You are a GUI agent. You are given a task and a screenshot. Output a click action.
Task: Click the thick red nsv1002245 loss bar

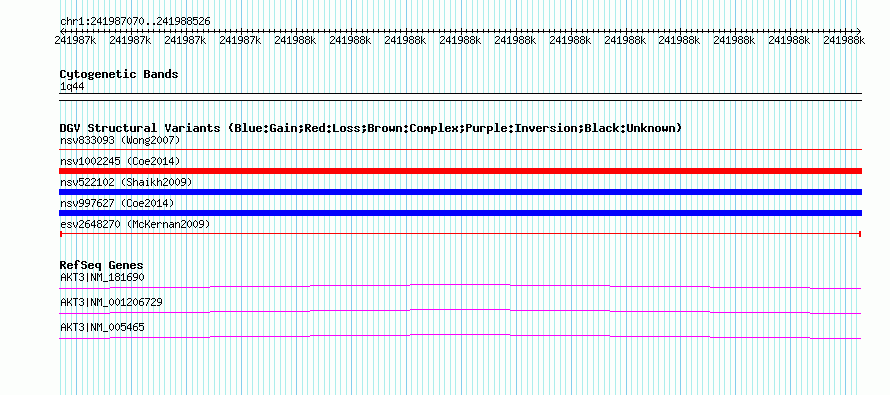pos(460,171)
